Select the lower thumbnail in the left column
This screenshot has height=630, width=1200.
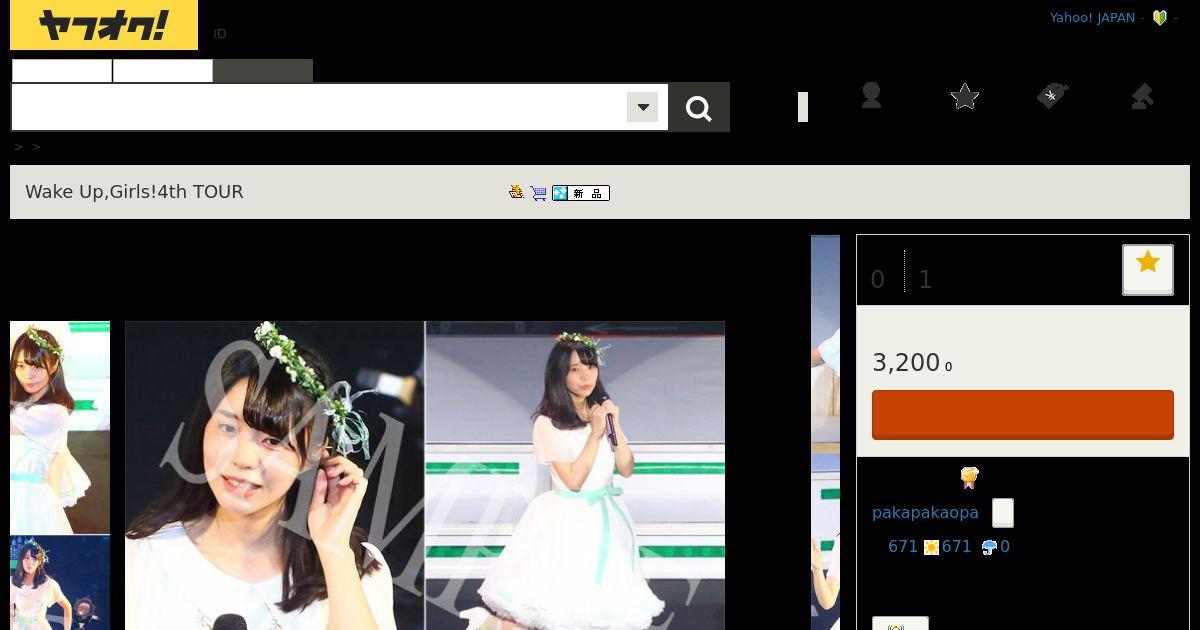pyautogui.click(x=60, y=583)
